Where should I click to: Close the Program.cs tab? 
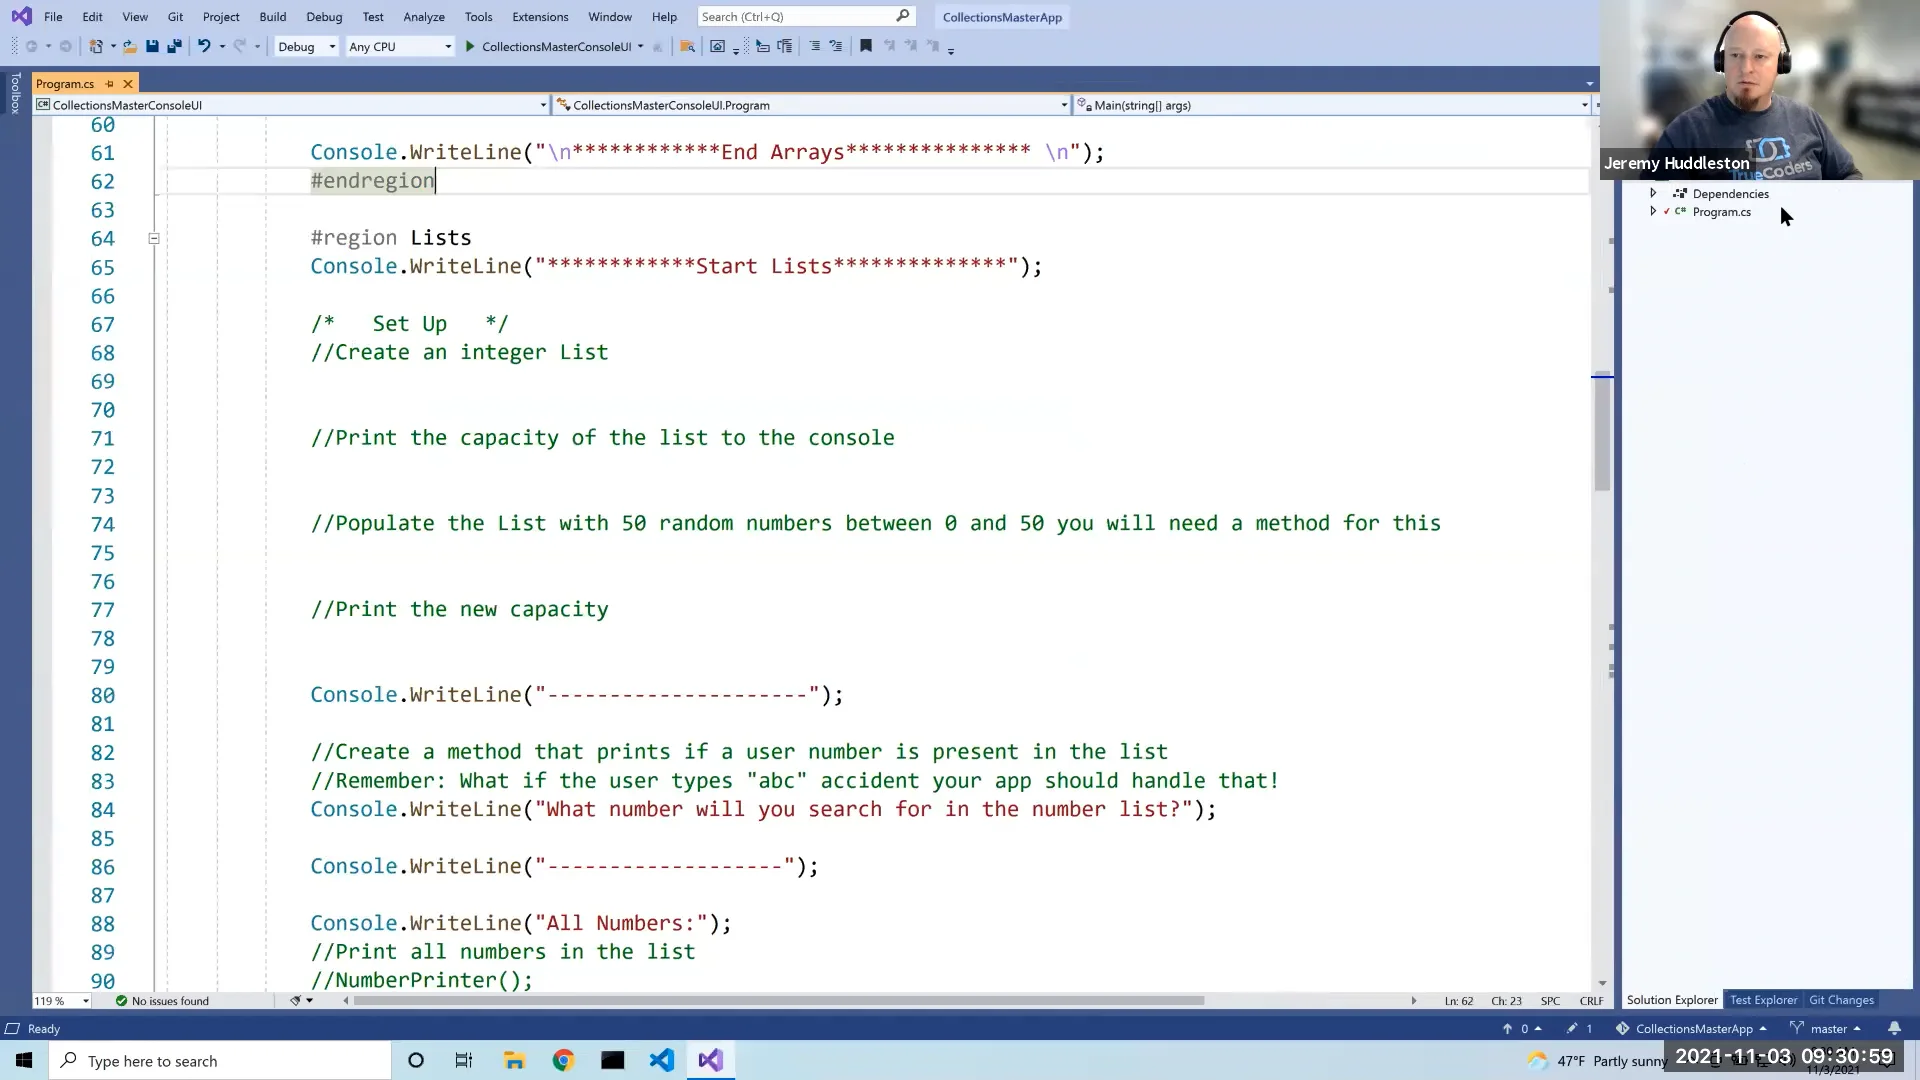[128, 83]
